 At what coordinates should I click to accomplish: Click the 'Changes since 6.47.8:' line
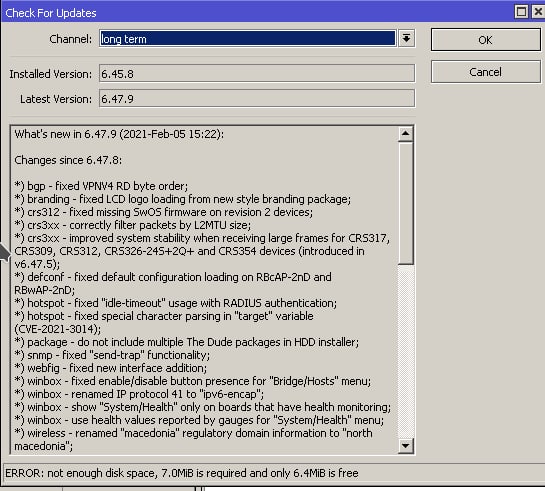coord(68,160)
